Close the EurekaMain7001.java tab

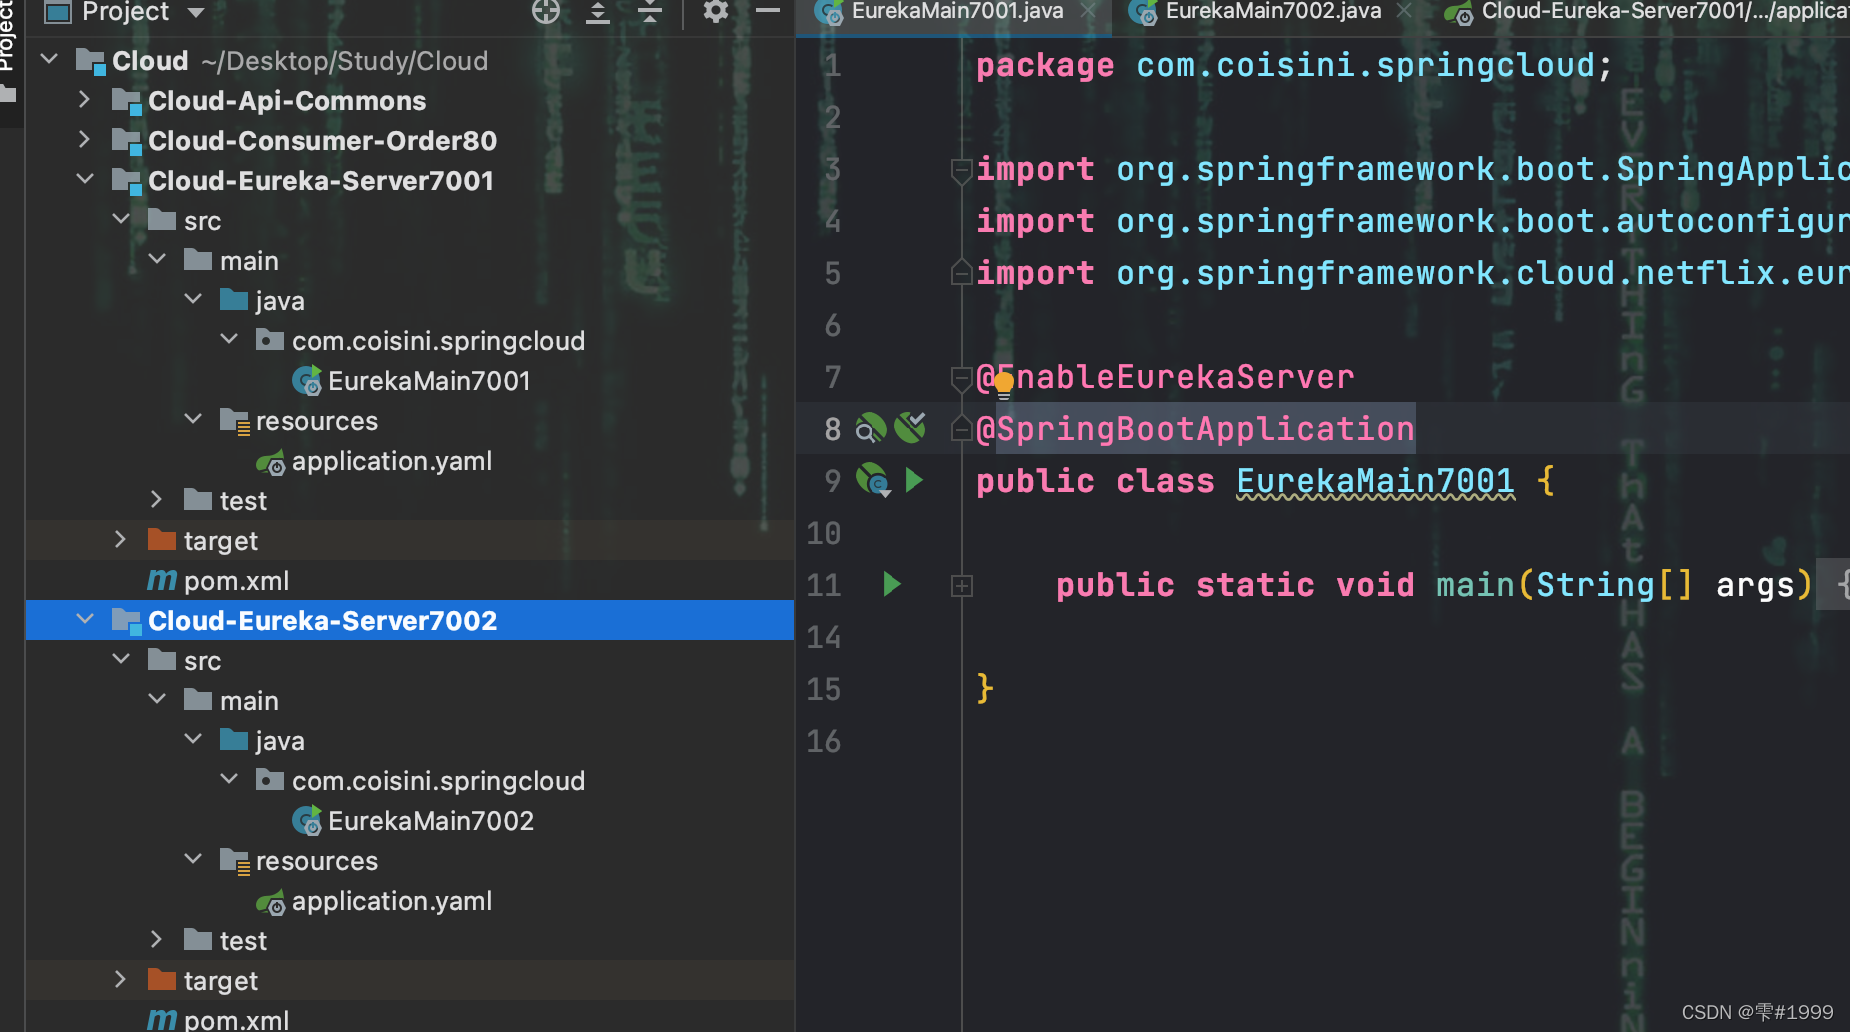click(1088, 12)
